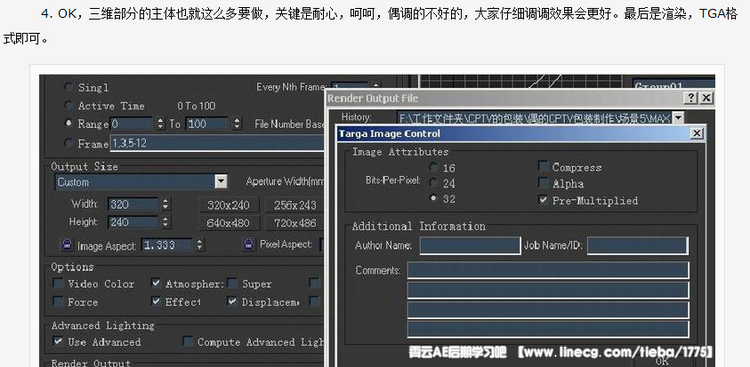Click the Width field showing 320
Screen dimensions: 750x367
pyautogui.click(x=133, y=204)
